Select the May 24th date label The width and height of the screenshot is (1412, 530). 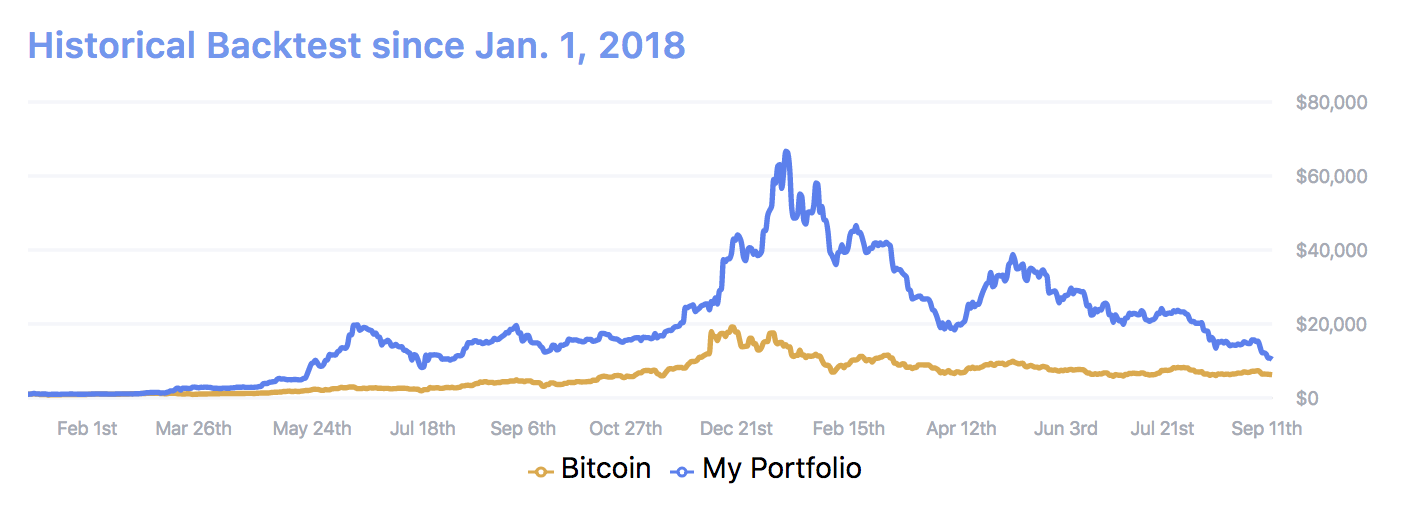click(x=312, y=429)
